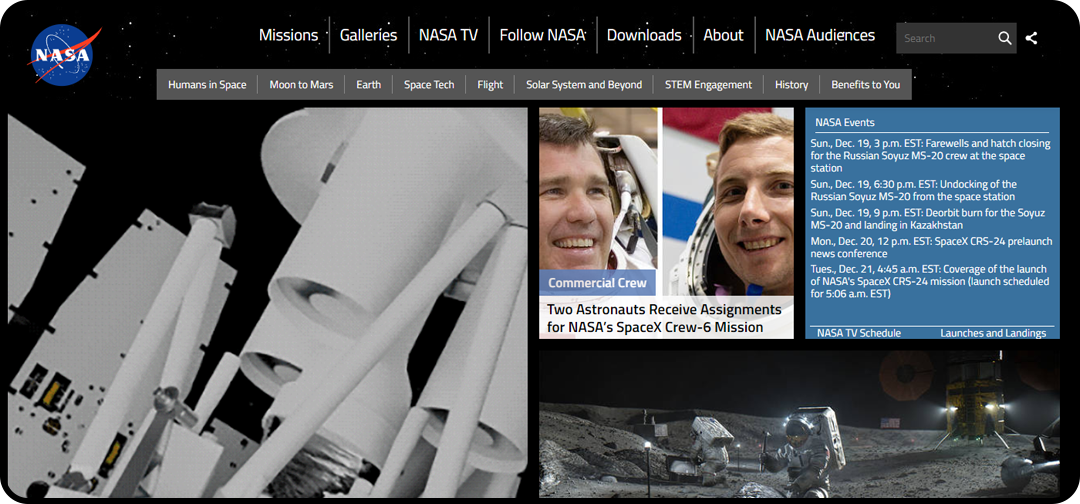Open the About menu
1080x504 pixels.
(x=723, y=35)
